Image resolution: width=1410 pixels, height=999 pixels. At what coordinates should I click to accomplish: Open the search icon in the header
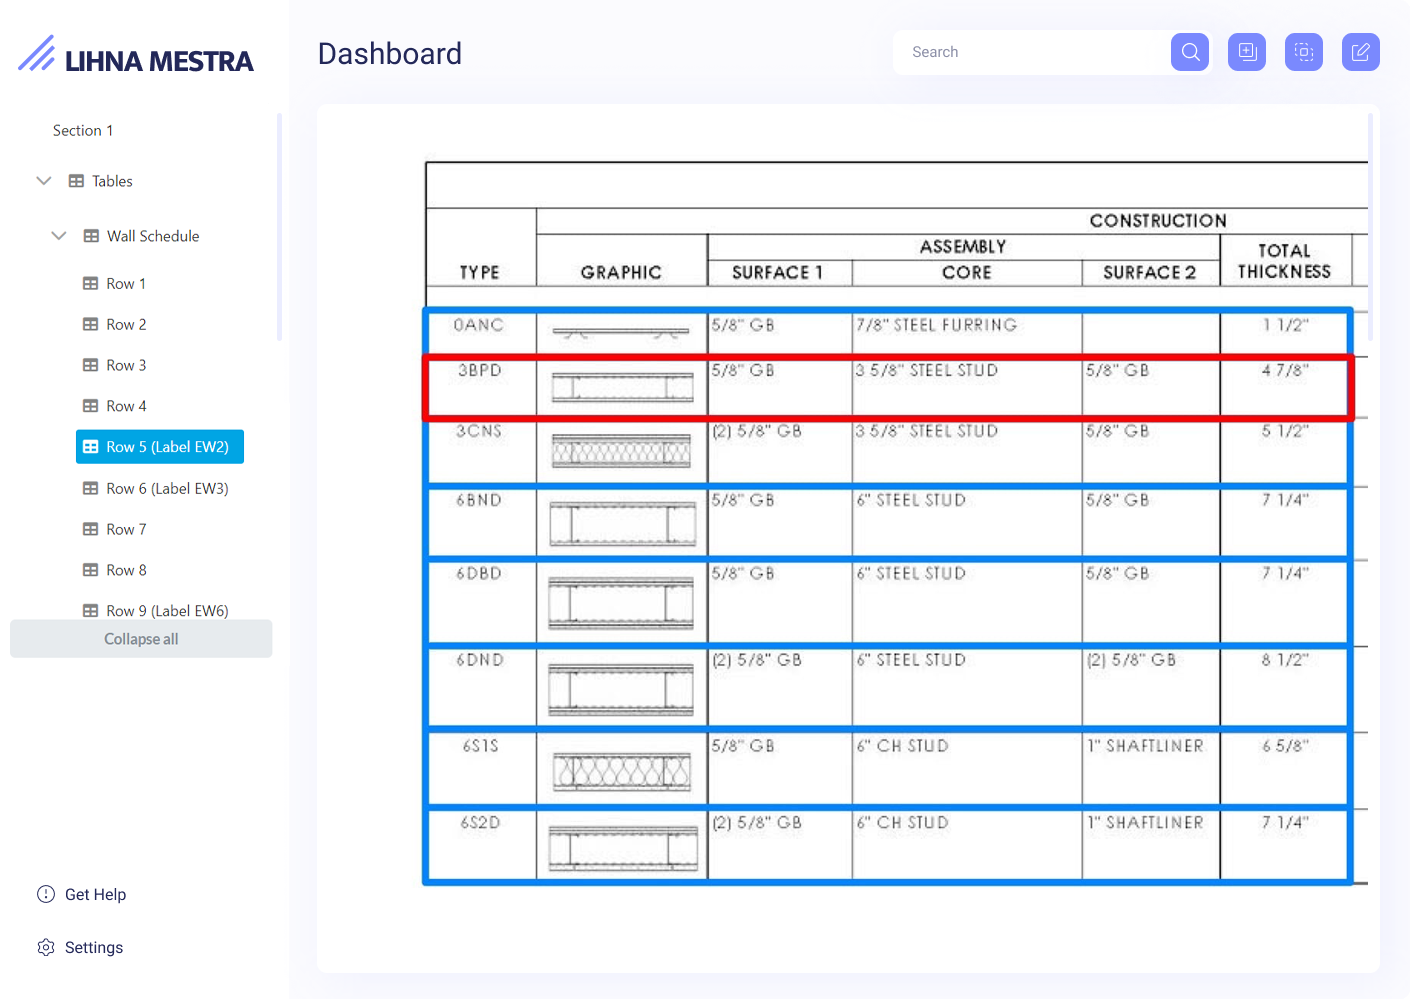(x=1189, y=52)
